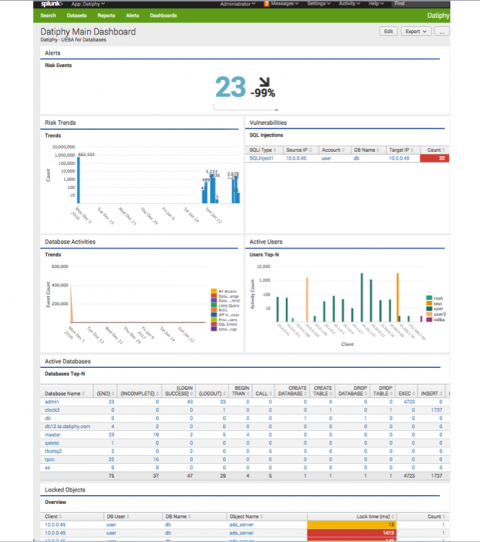Screen dimensions: 480x542
Task: Toggle the SQL Errors legend swatch
Action: pyautogui.click(x=214, y=324)
